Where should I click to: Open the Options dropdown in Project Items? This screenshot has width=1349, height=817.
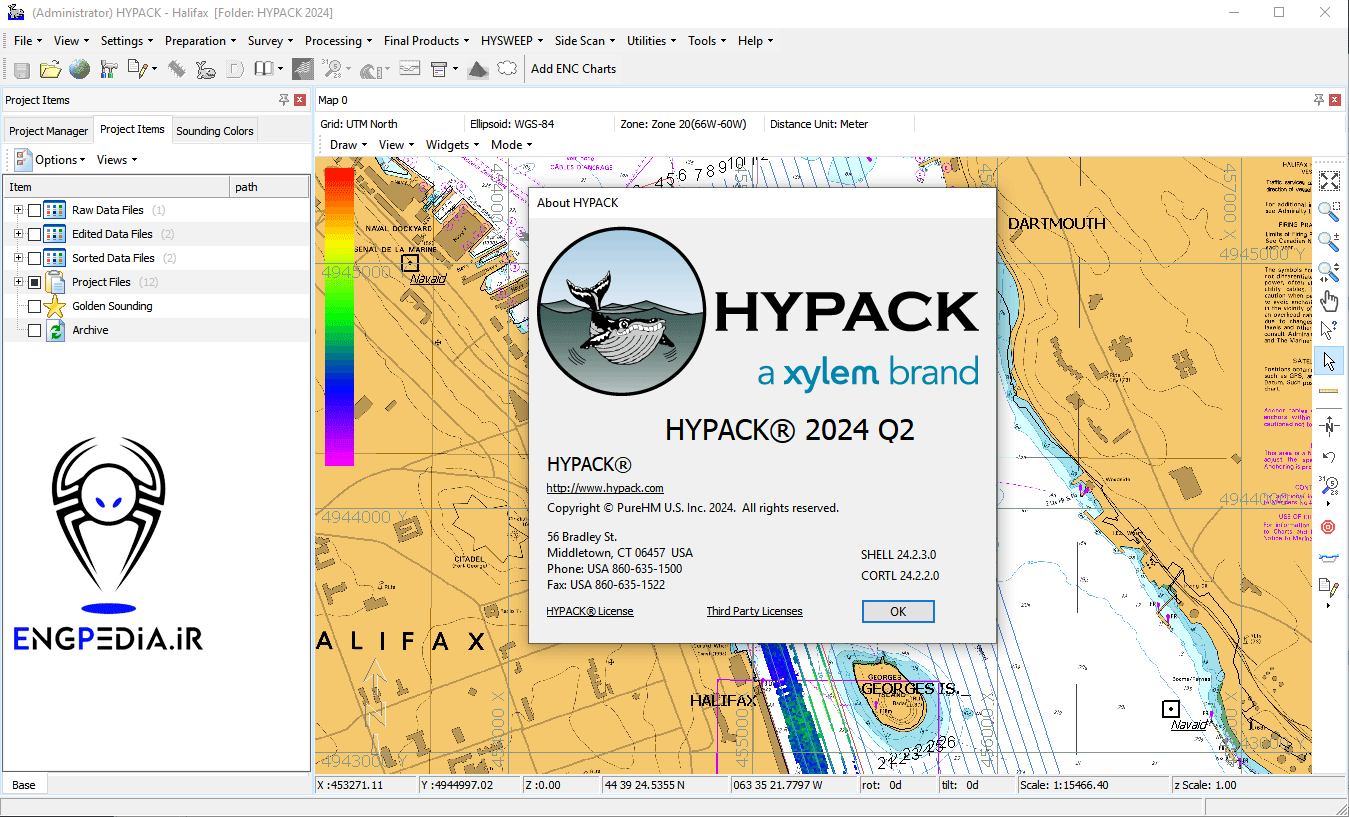[60, 160]
